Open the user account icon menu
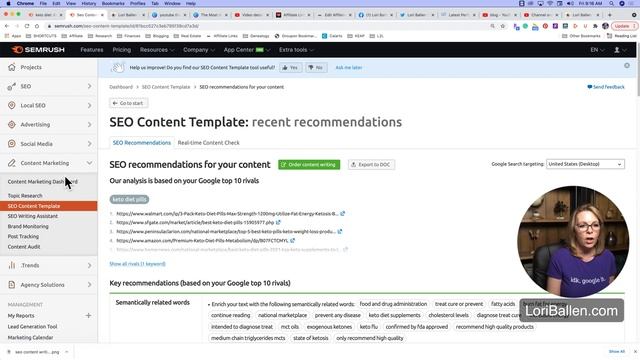Viewport: 640px width, 360px height. [x=620, y=50]
